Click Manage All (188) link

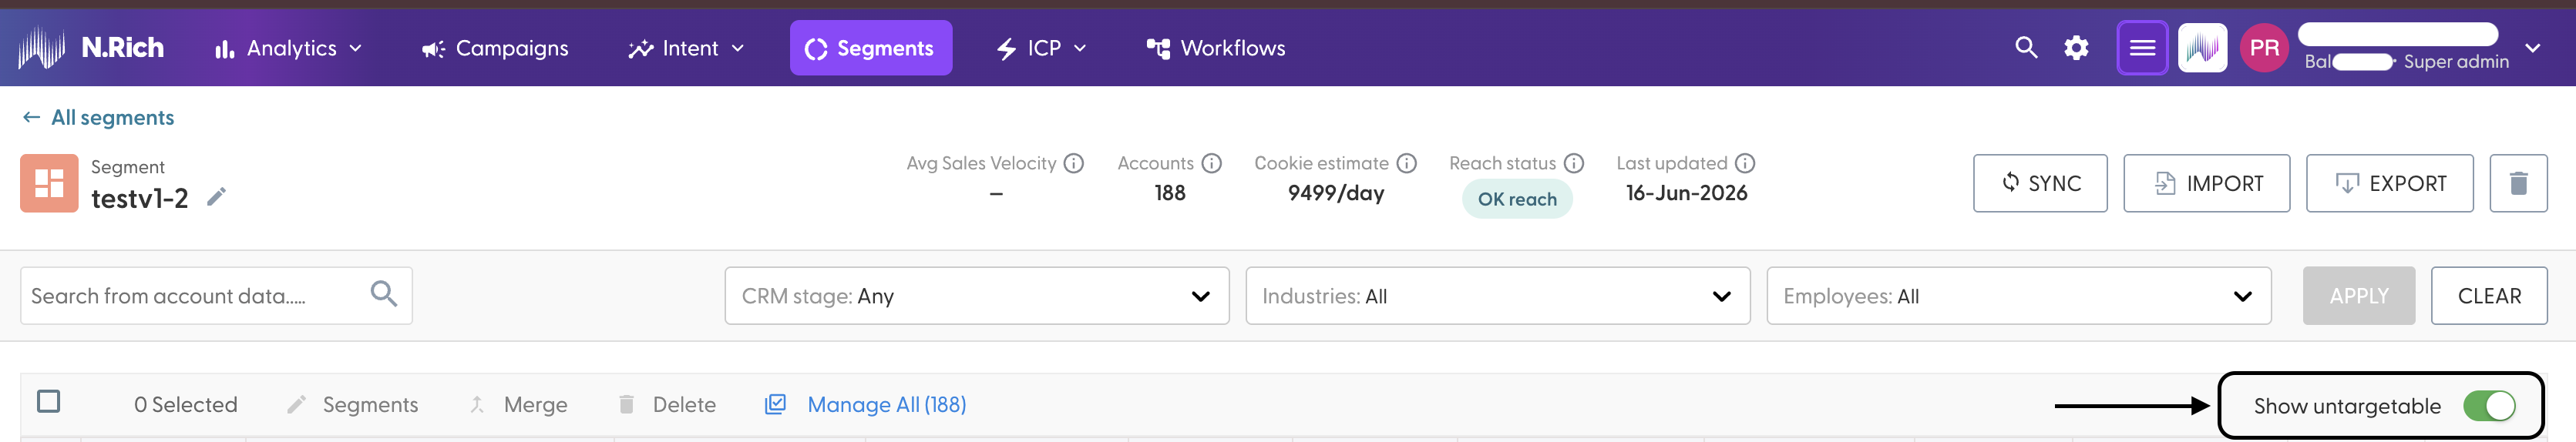pos(866,404)
